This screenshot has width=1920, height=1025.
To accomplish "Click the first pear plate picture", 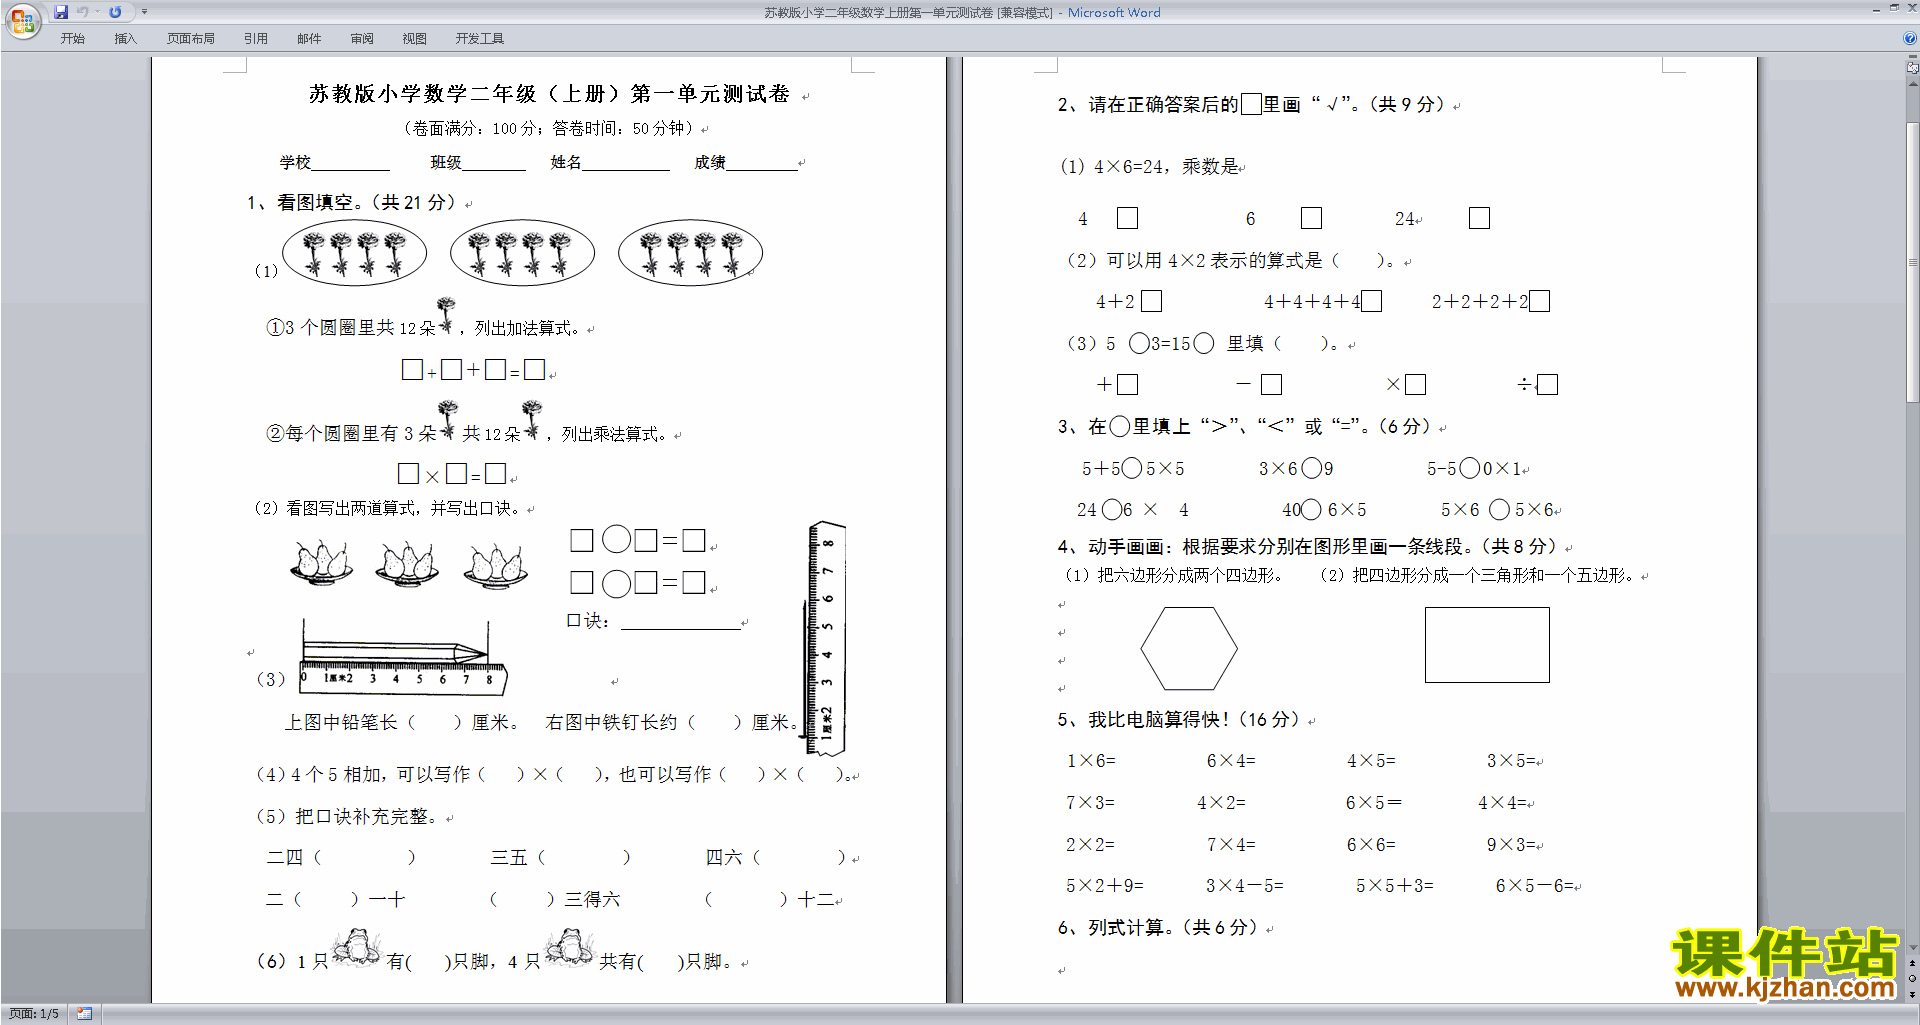I will pyautogui.click(x=321, y=563).
